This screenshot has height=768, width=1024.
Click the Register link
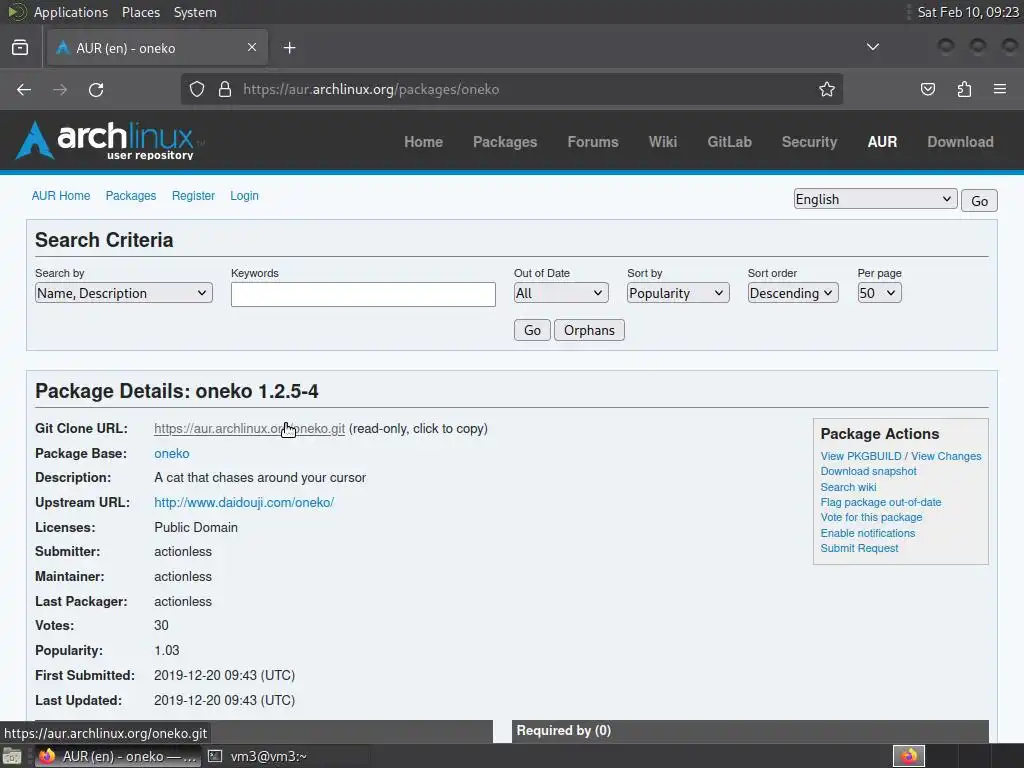(x=193, y=196)
